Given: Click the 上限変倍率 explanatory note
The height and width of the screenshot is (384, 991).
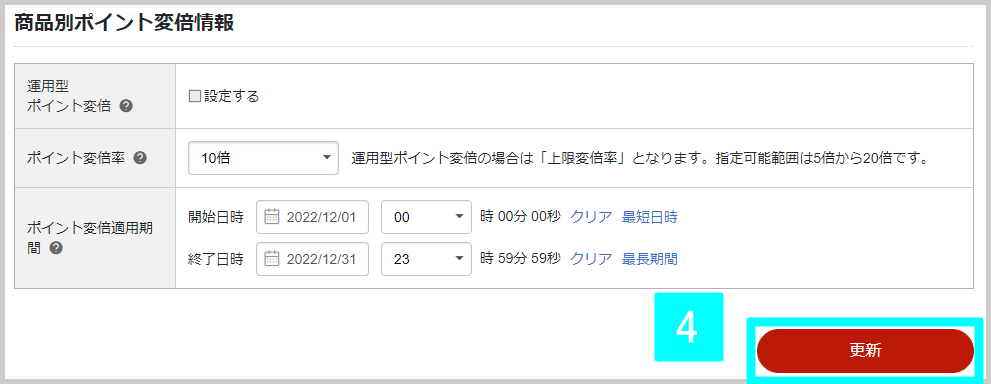Looking at the screenshot, I should pyautogui.click(x=639, y=158).
